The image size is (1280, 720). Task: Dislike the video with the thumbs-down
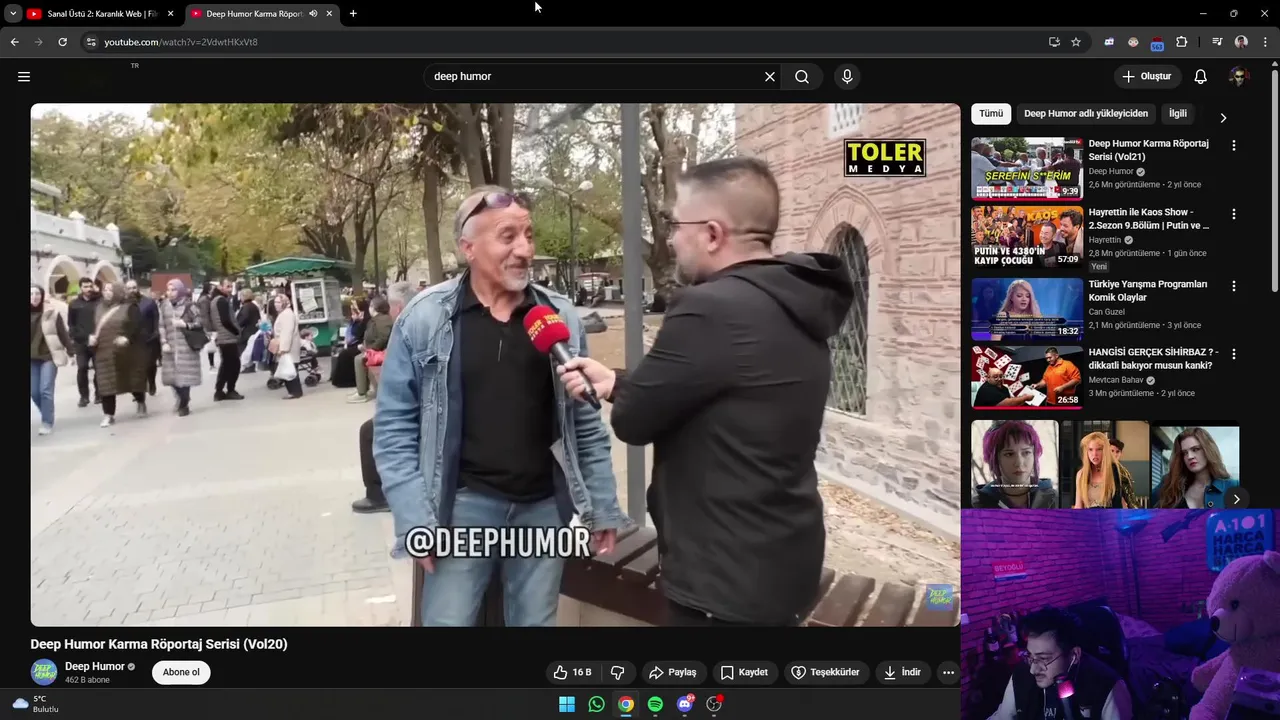click(617, 672)
